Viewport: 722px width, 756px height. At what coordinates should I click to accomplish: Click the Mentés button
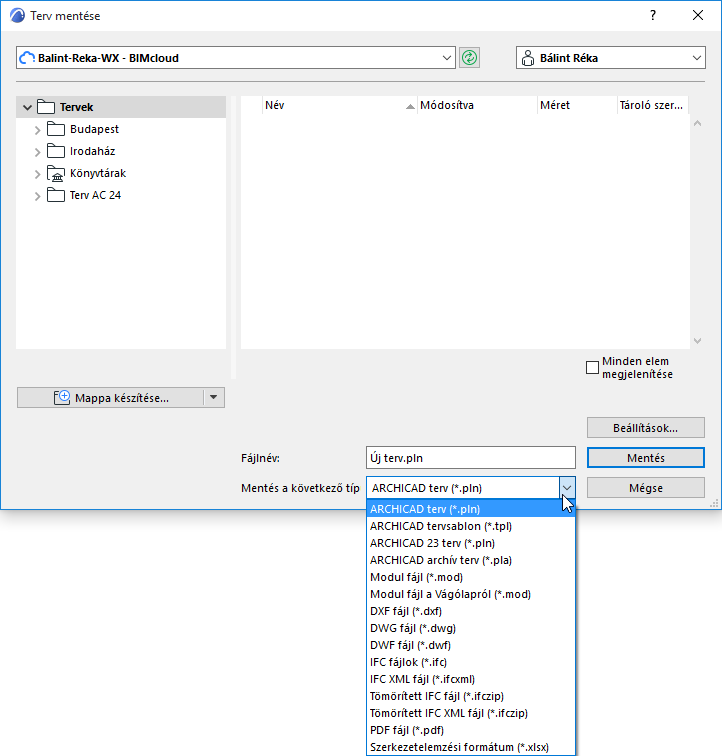pyautogui.click(x=645, y=458)
